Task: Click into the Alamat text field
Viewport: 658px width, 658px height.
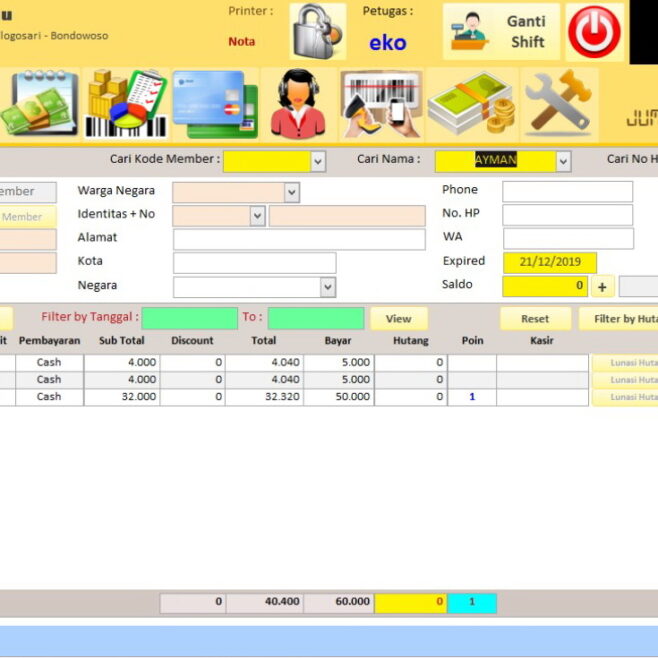Action: 298,239
